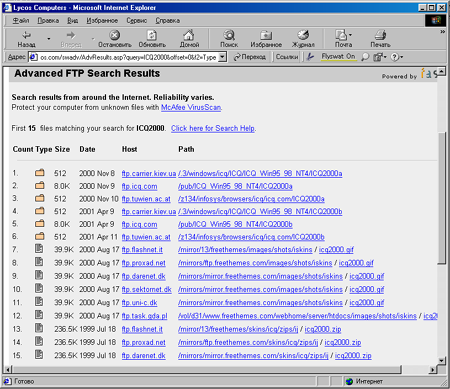Open ftp.uni-c.dk host link
450x389 pixels.
[x=139, y=303]
